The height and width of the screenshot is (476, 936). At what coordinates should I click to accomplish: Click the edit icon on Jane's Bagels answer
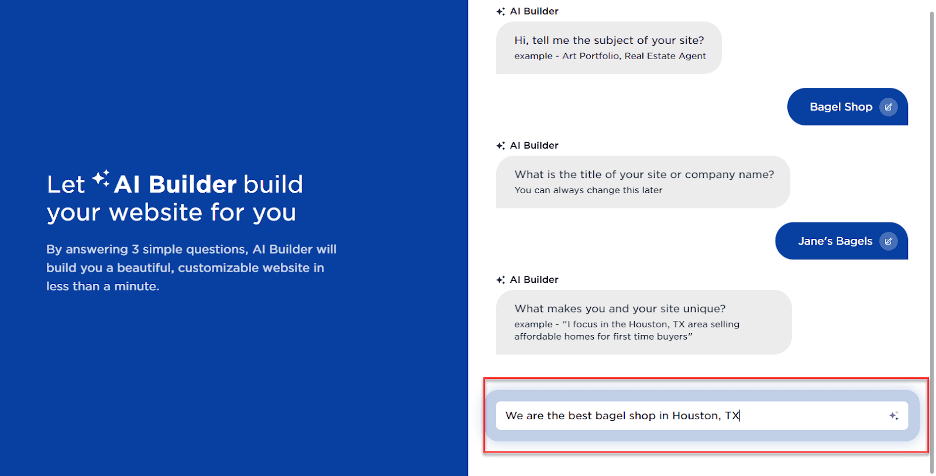(888, 241)
